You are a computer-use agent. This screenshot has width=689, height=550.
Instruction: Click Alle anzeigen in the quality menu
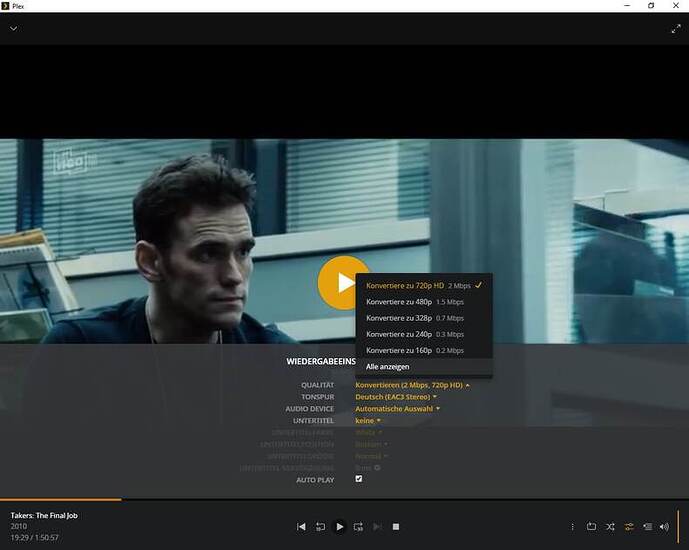[x=424, y=367]
